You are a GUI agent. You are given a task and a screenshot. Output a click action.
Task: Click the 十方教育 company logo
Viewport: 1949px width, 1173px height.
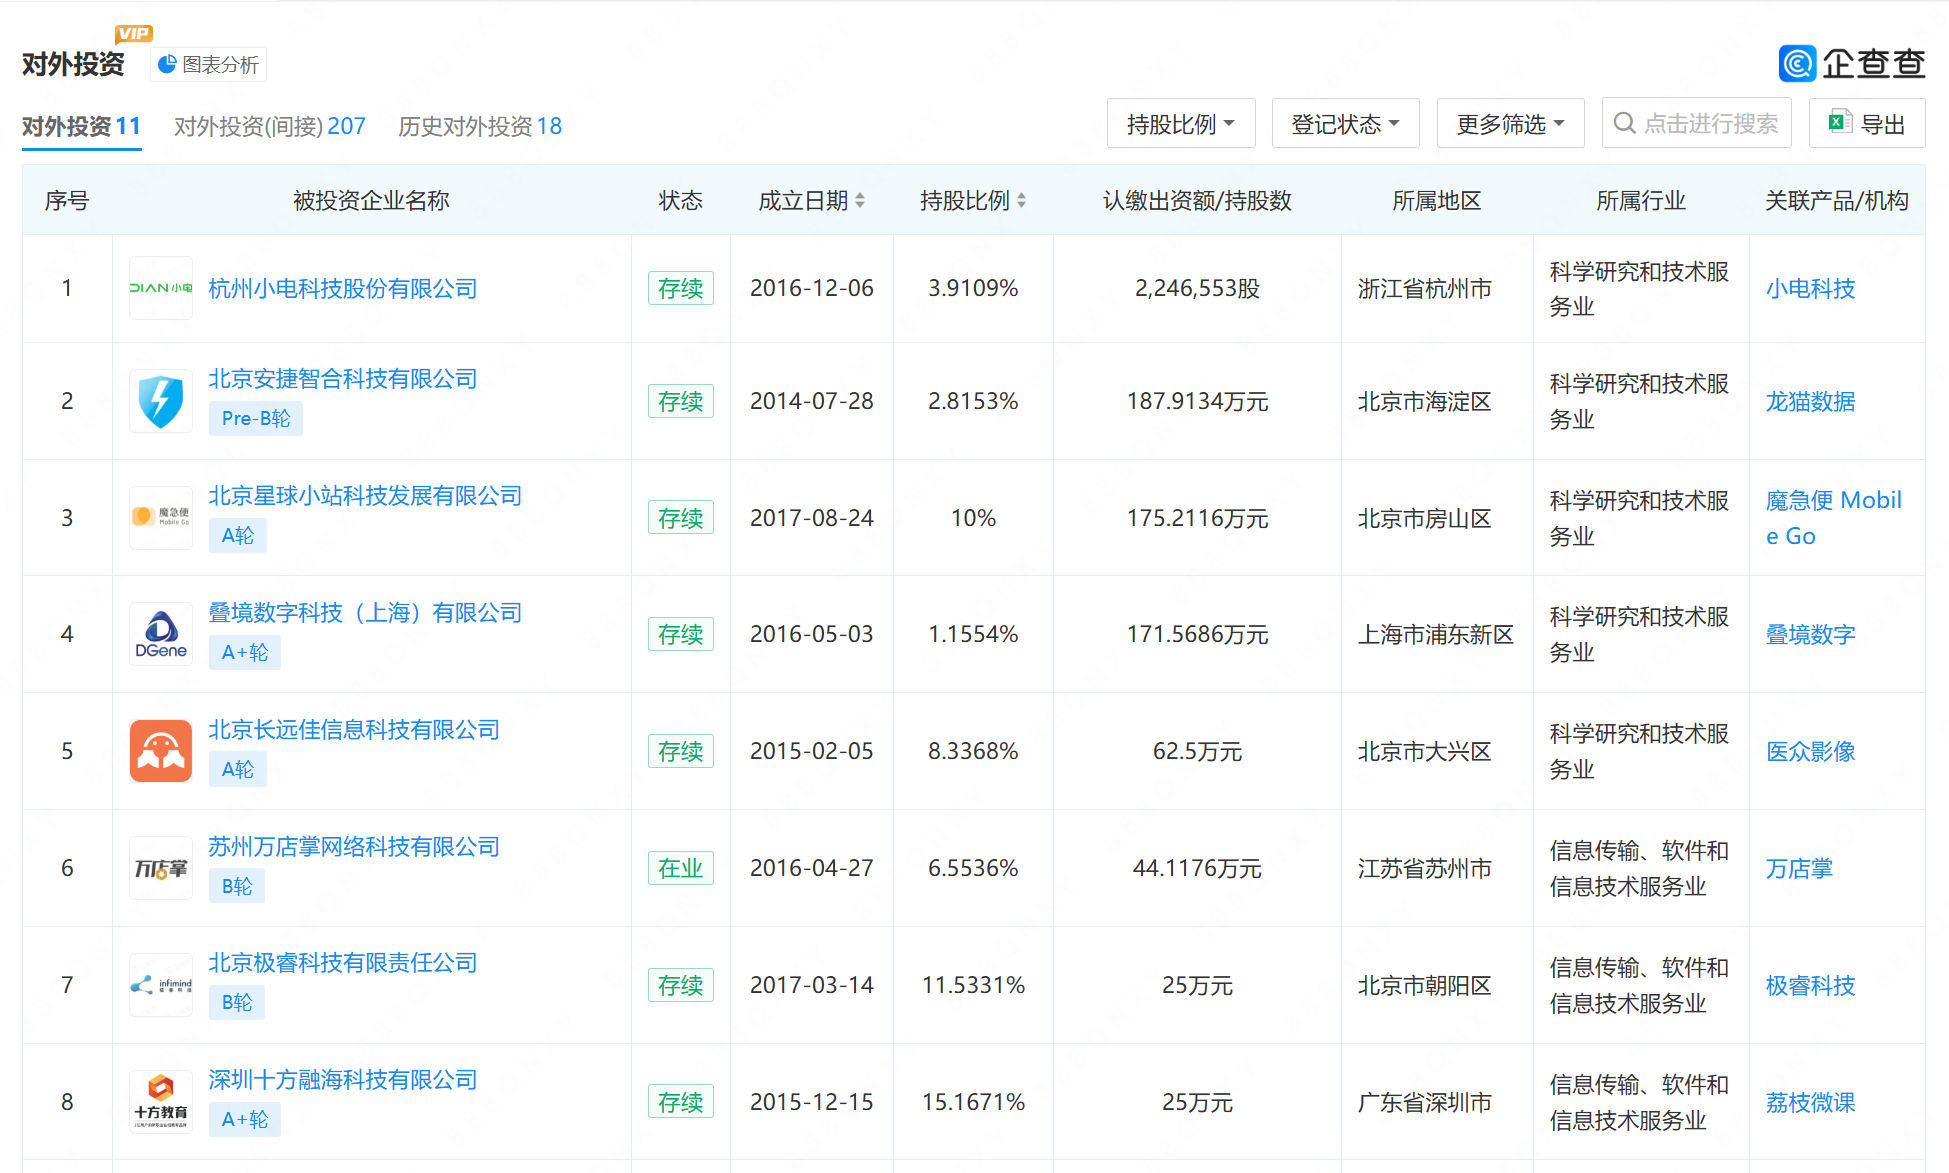coord(160,1102)
